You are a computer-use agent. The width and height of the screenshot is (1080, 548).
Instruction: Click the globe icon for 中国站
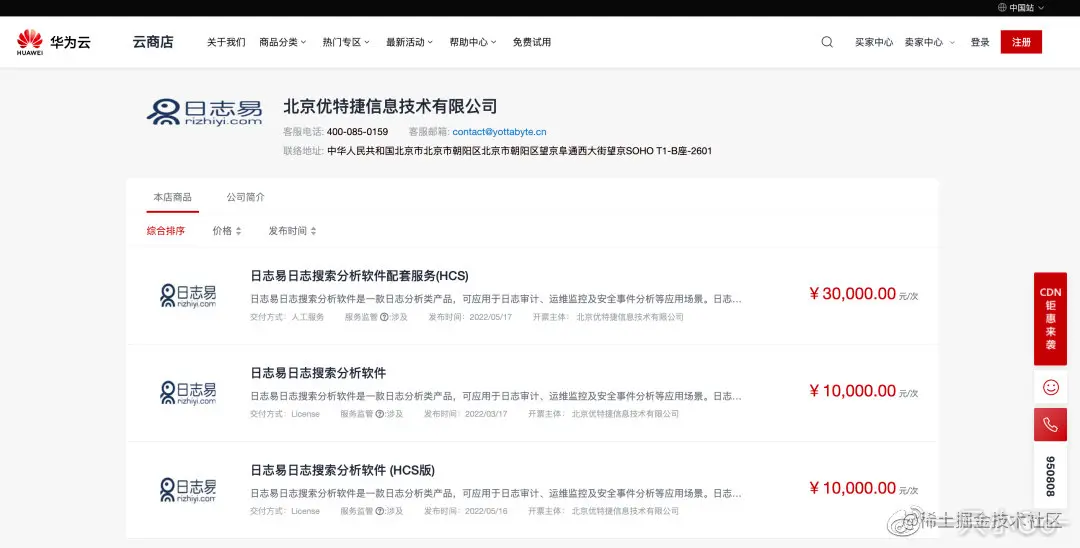(1002, 8)
